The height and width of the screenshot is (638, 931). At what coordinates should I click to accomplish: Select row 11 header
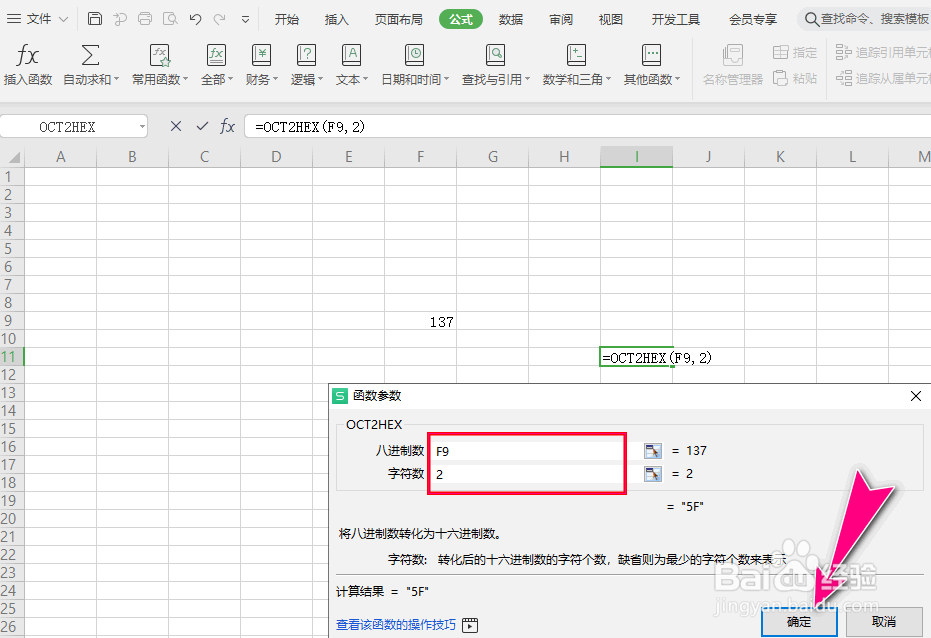click(x=11, y=357)
